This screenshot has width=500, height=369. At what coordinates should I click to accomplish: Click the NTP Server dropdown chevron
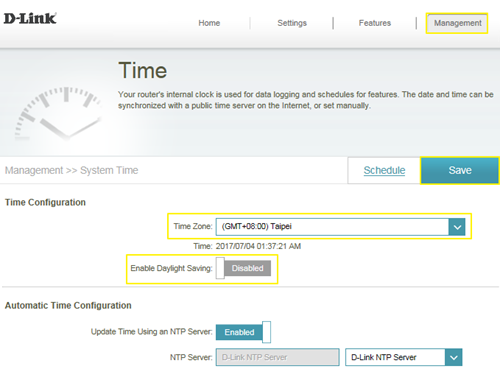(x=454, y=357)
